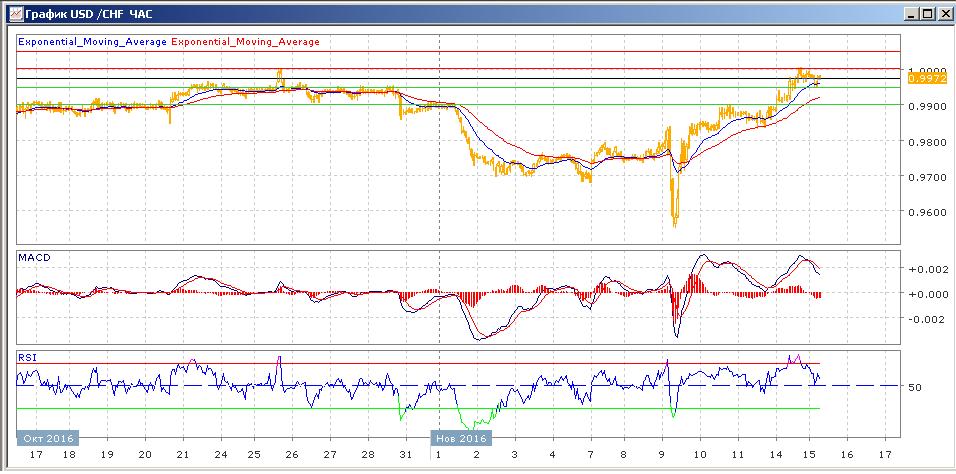
Task: Select date 10 on the time axis
Action: coord(701,455)
